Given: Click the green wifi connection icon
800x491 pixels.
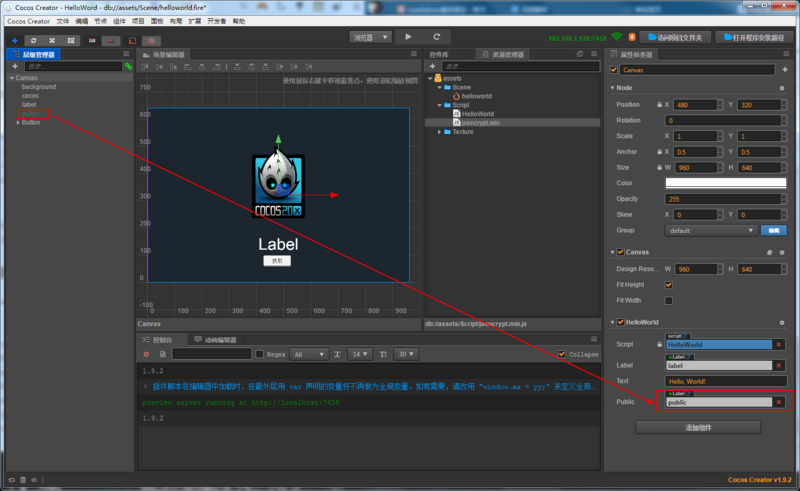Looking at the screenshot, I should coord(617,37).
